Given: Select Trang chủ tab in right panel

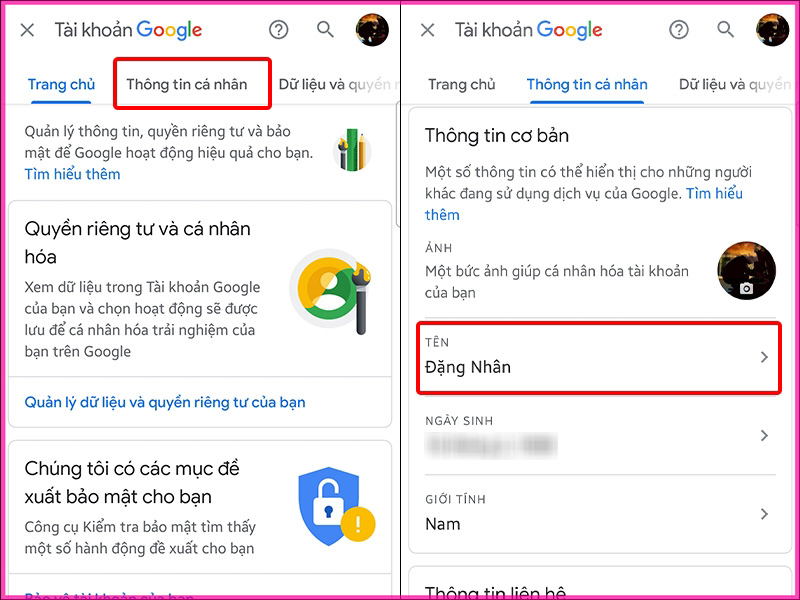Looking at the screenshot, I should [462, 84].
